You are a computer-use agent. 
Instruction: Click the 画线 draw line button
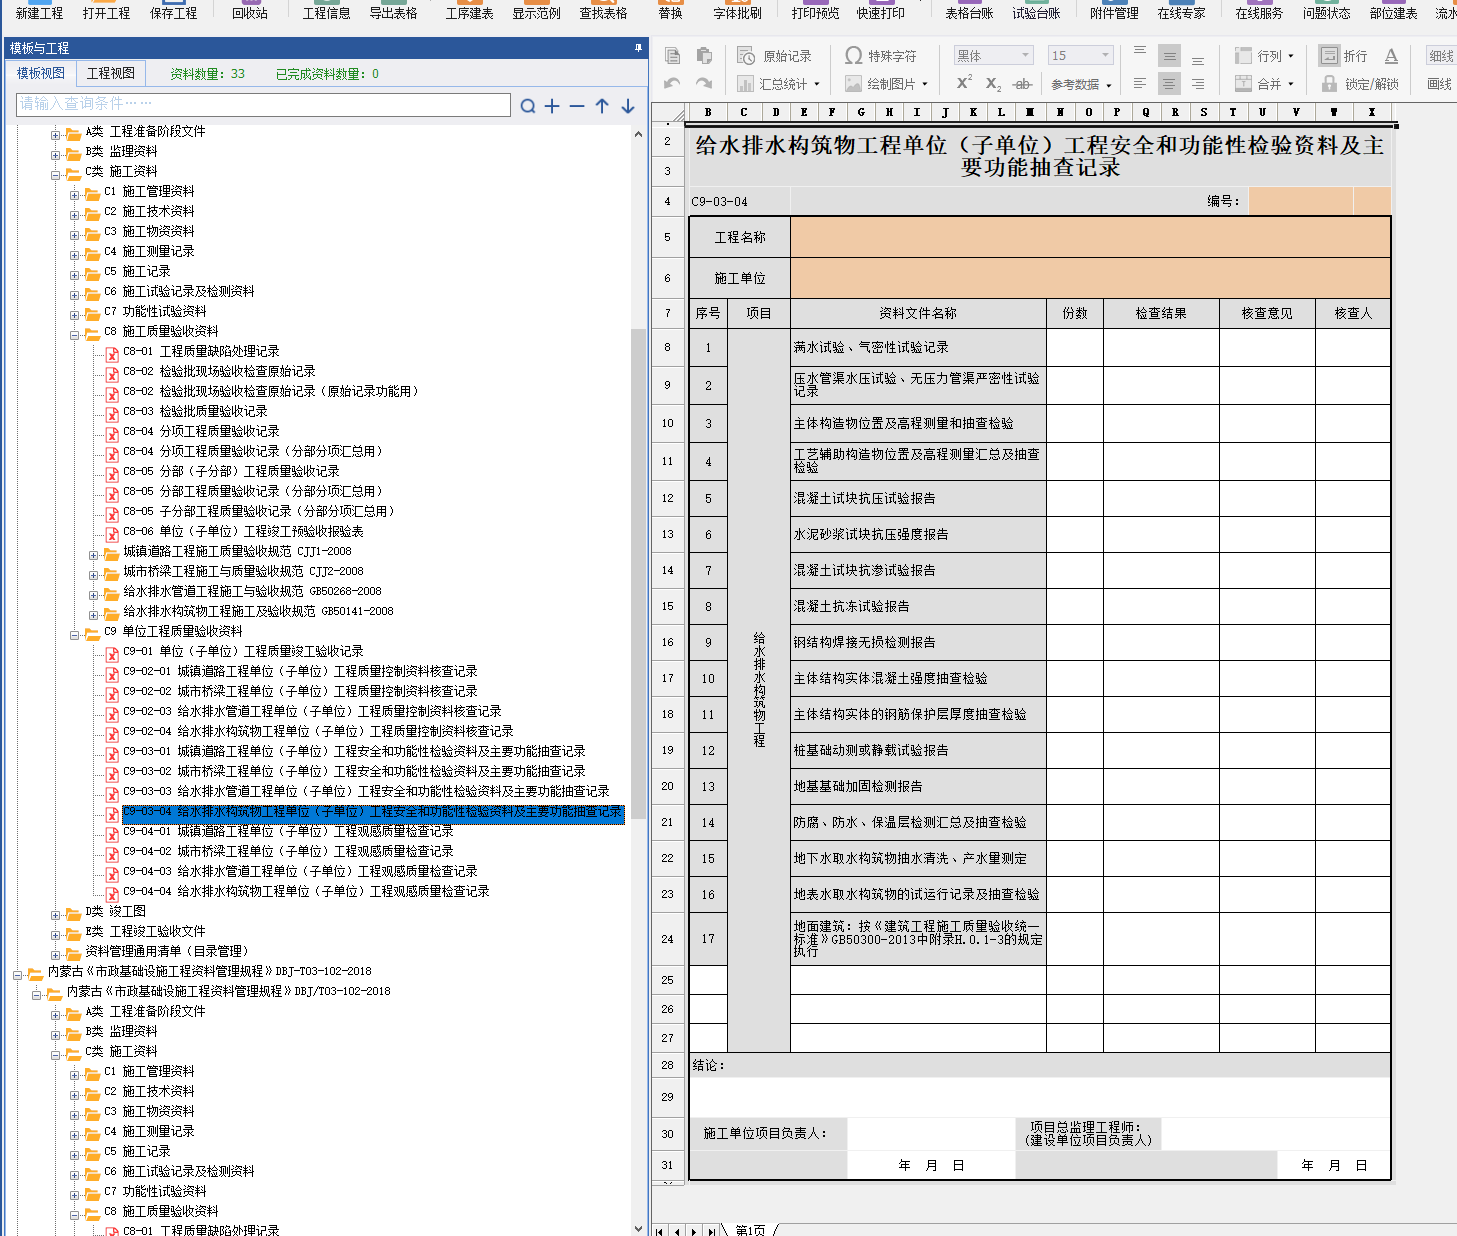point(1439,84)
